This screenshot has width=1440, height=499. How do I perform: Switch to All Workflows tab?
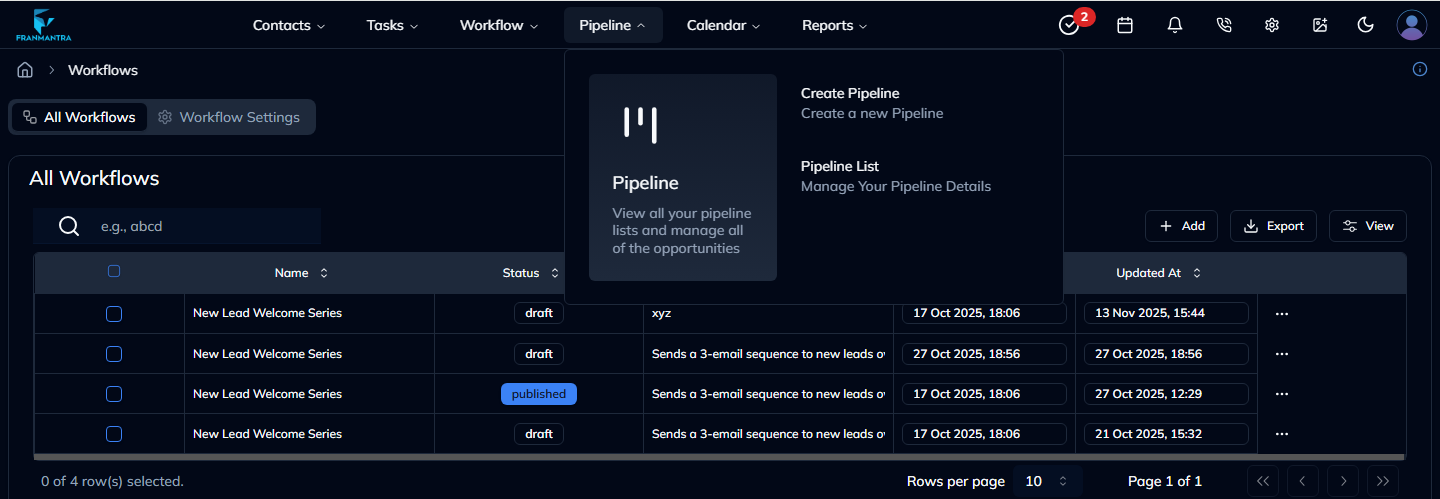[79, 117]
